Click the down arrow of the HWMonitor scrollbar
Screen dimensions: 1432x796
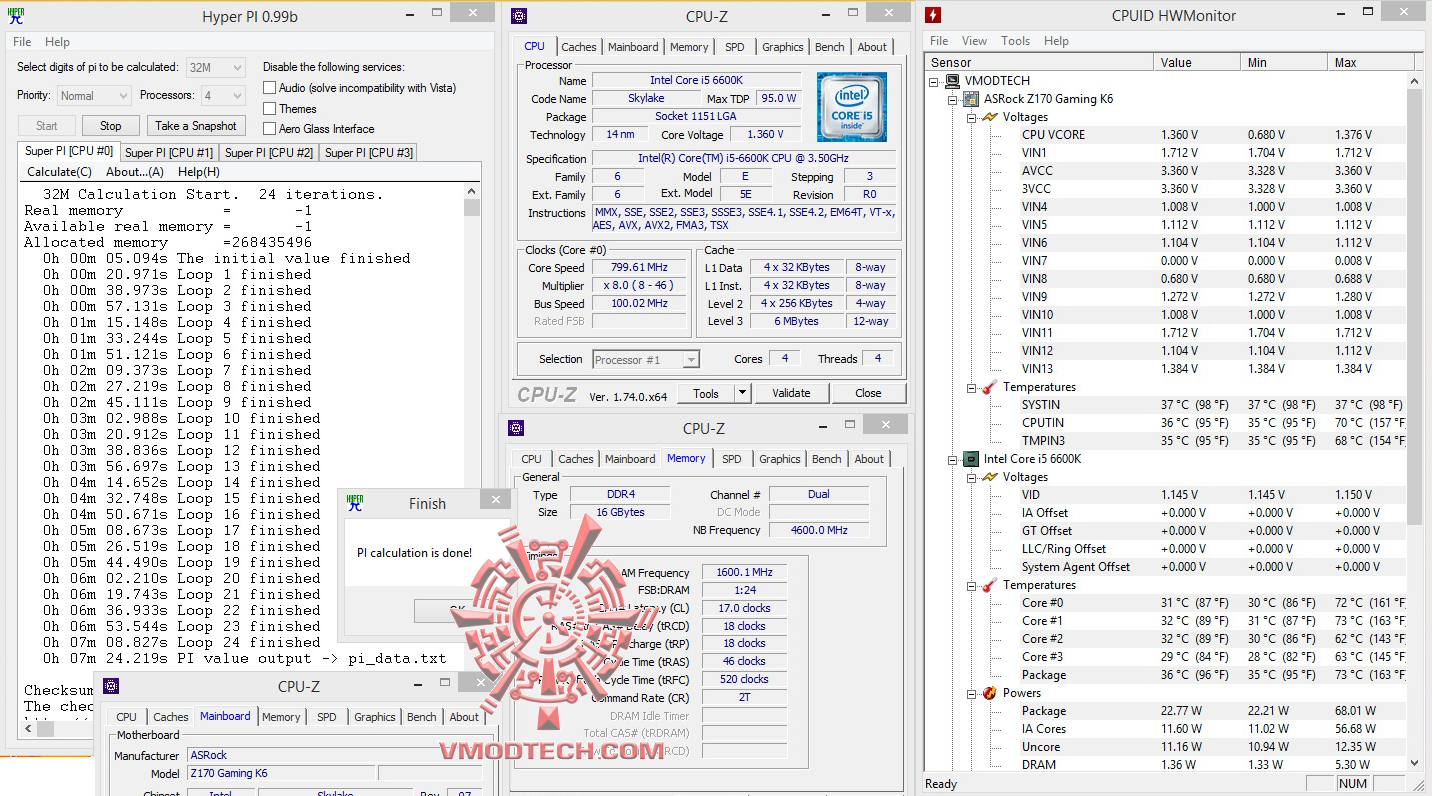[1415, 763]
